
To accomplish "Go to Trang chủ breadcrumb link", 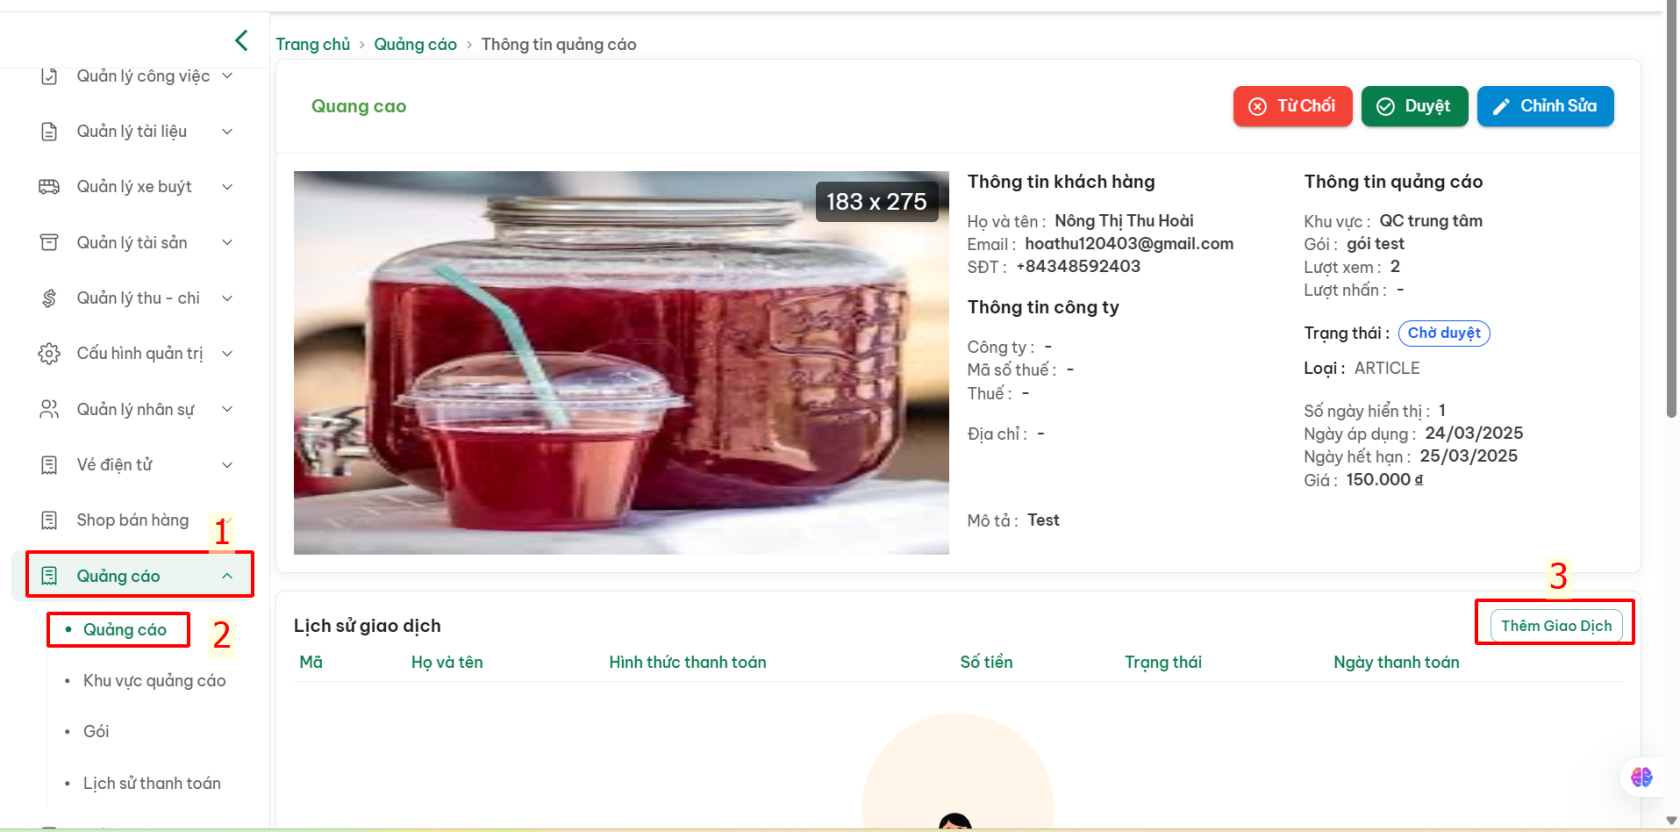I will click(x=313, y=44).
